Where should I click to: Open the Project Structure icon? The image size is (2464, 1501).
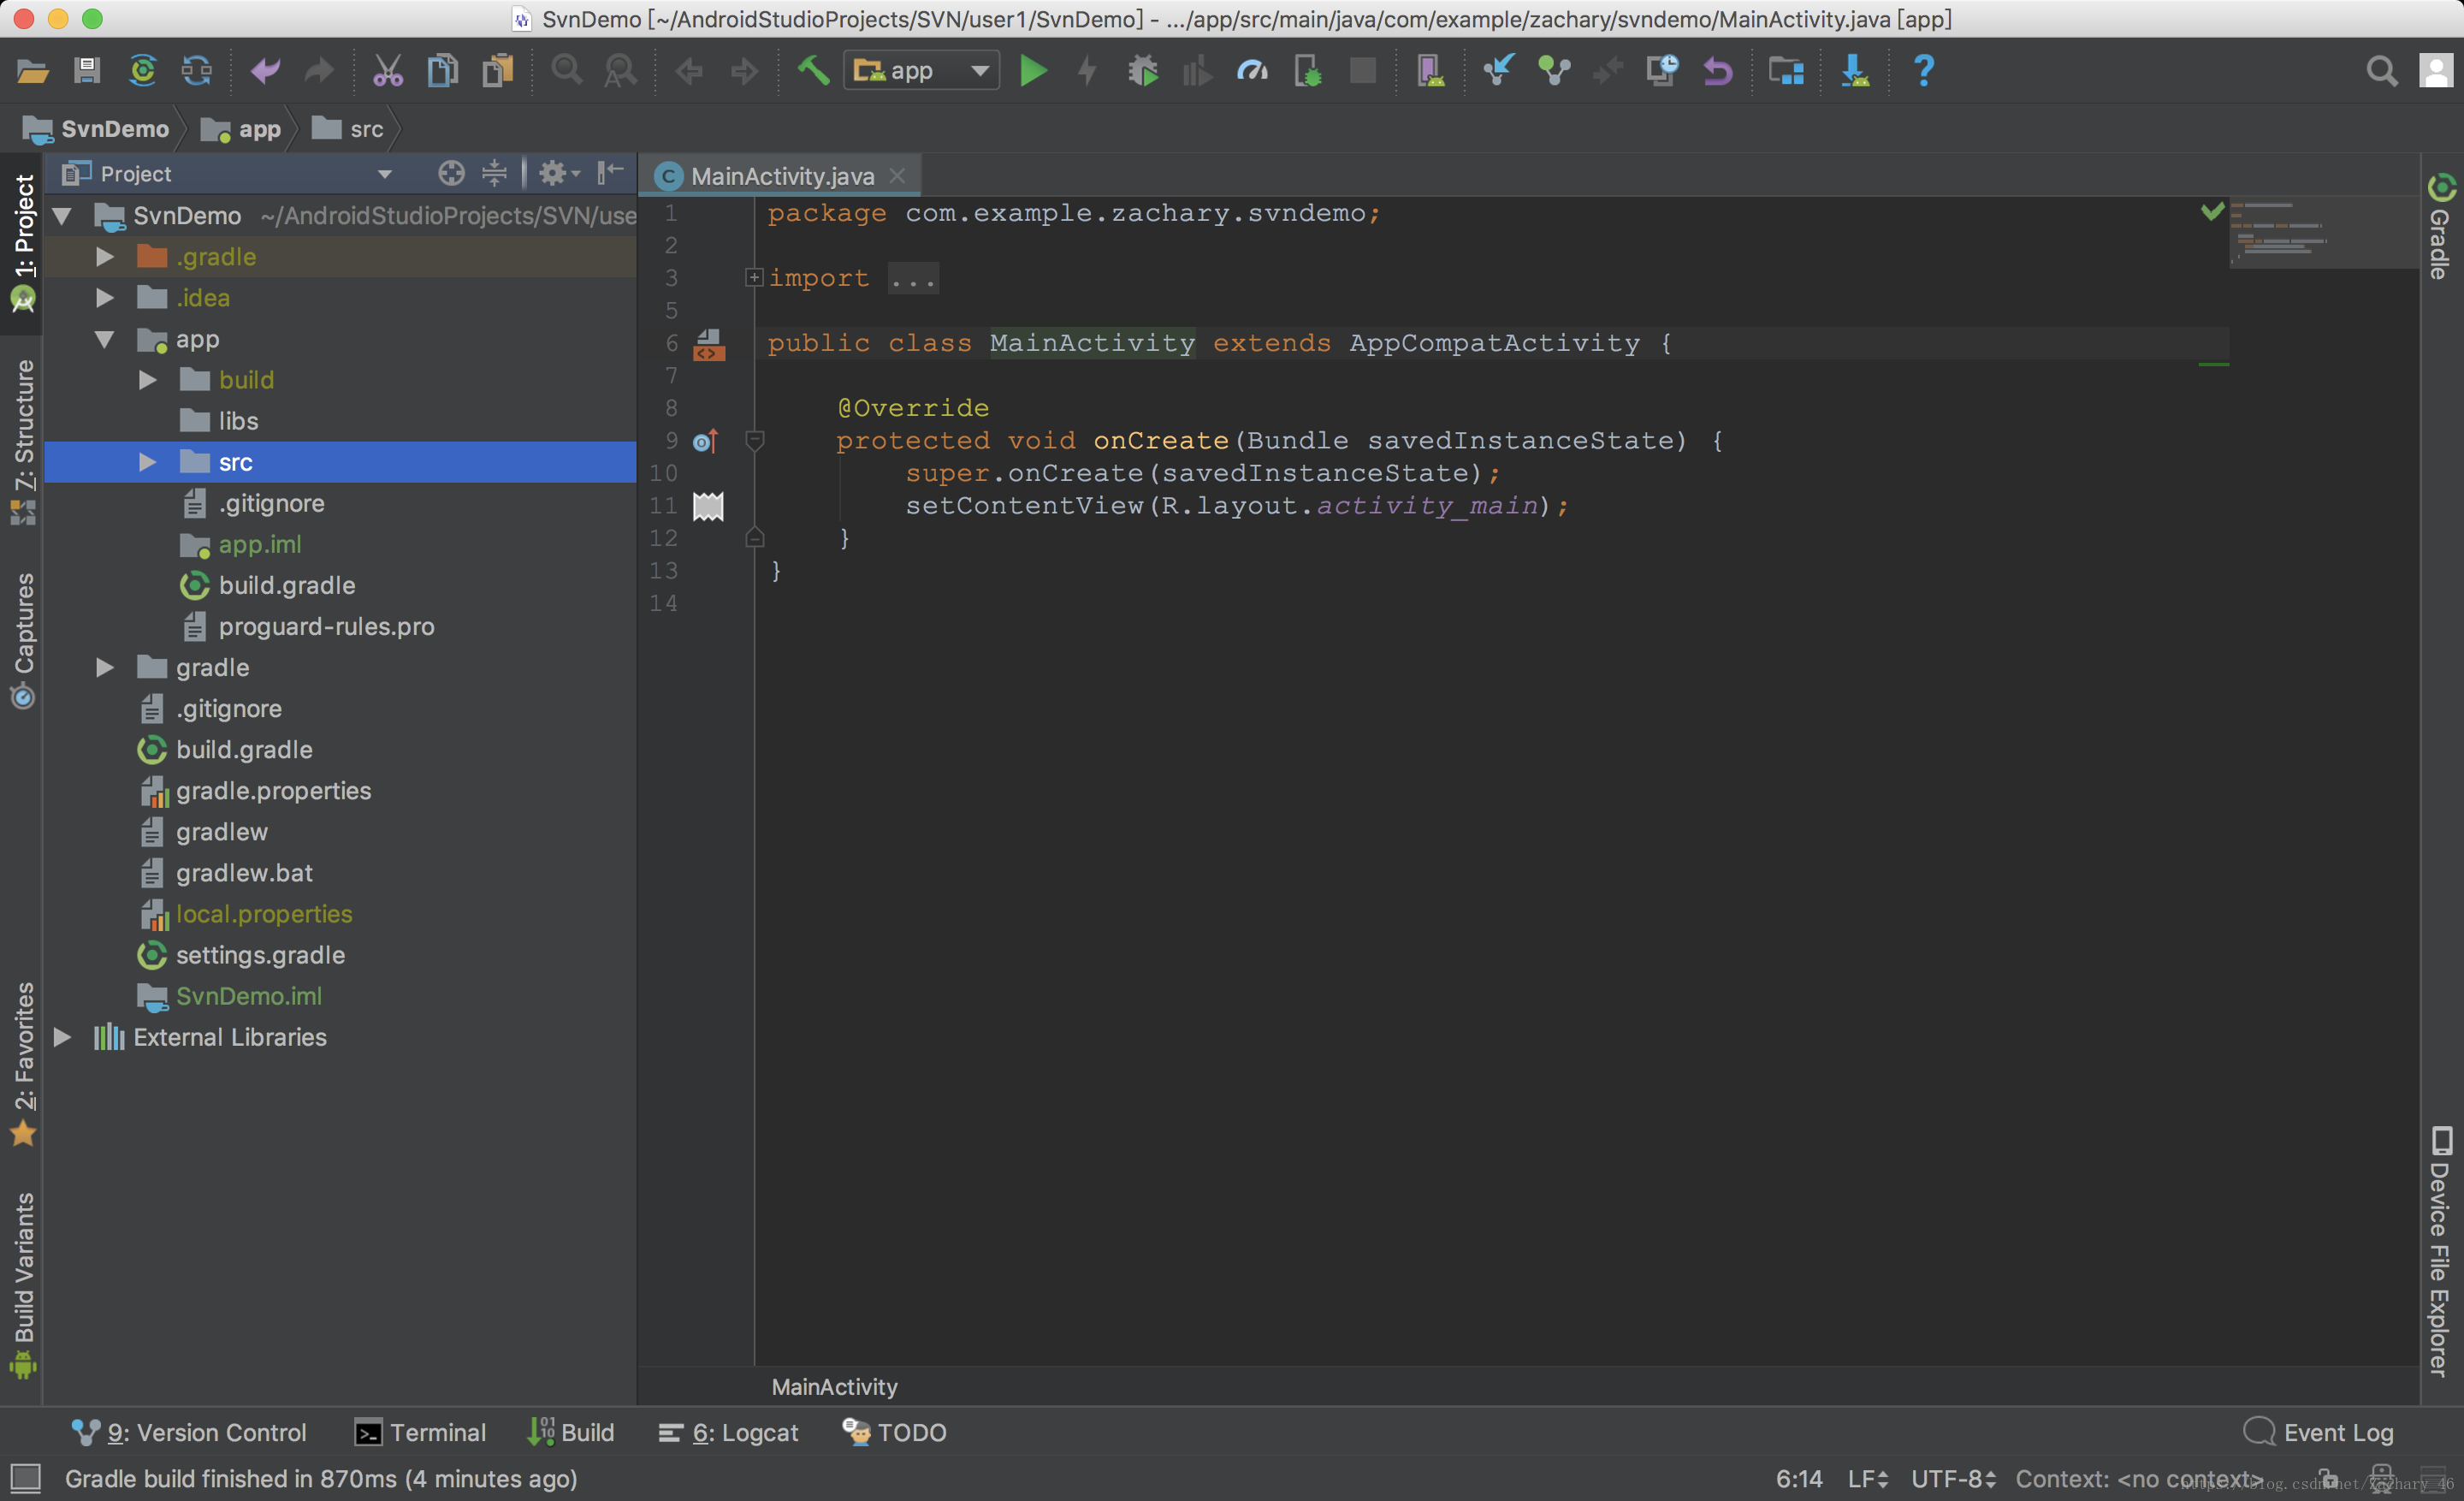click(x=1785, y=71)
